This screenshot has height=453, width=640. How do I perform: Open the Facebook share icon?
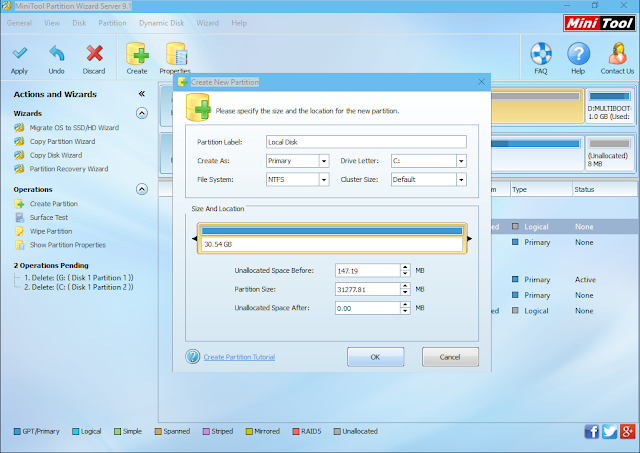point(591,431)
